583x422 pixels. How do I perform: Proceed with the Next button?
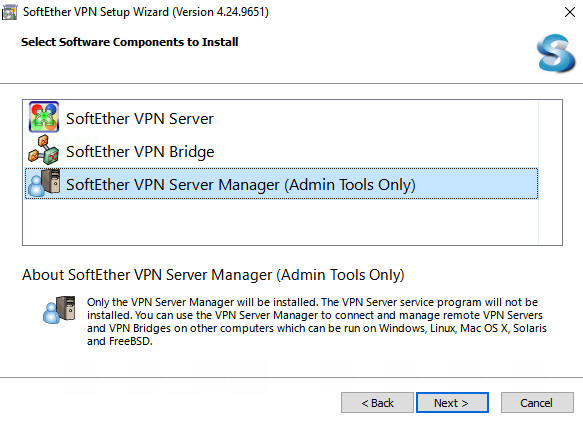[452, 403]
